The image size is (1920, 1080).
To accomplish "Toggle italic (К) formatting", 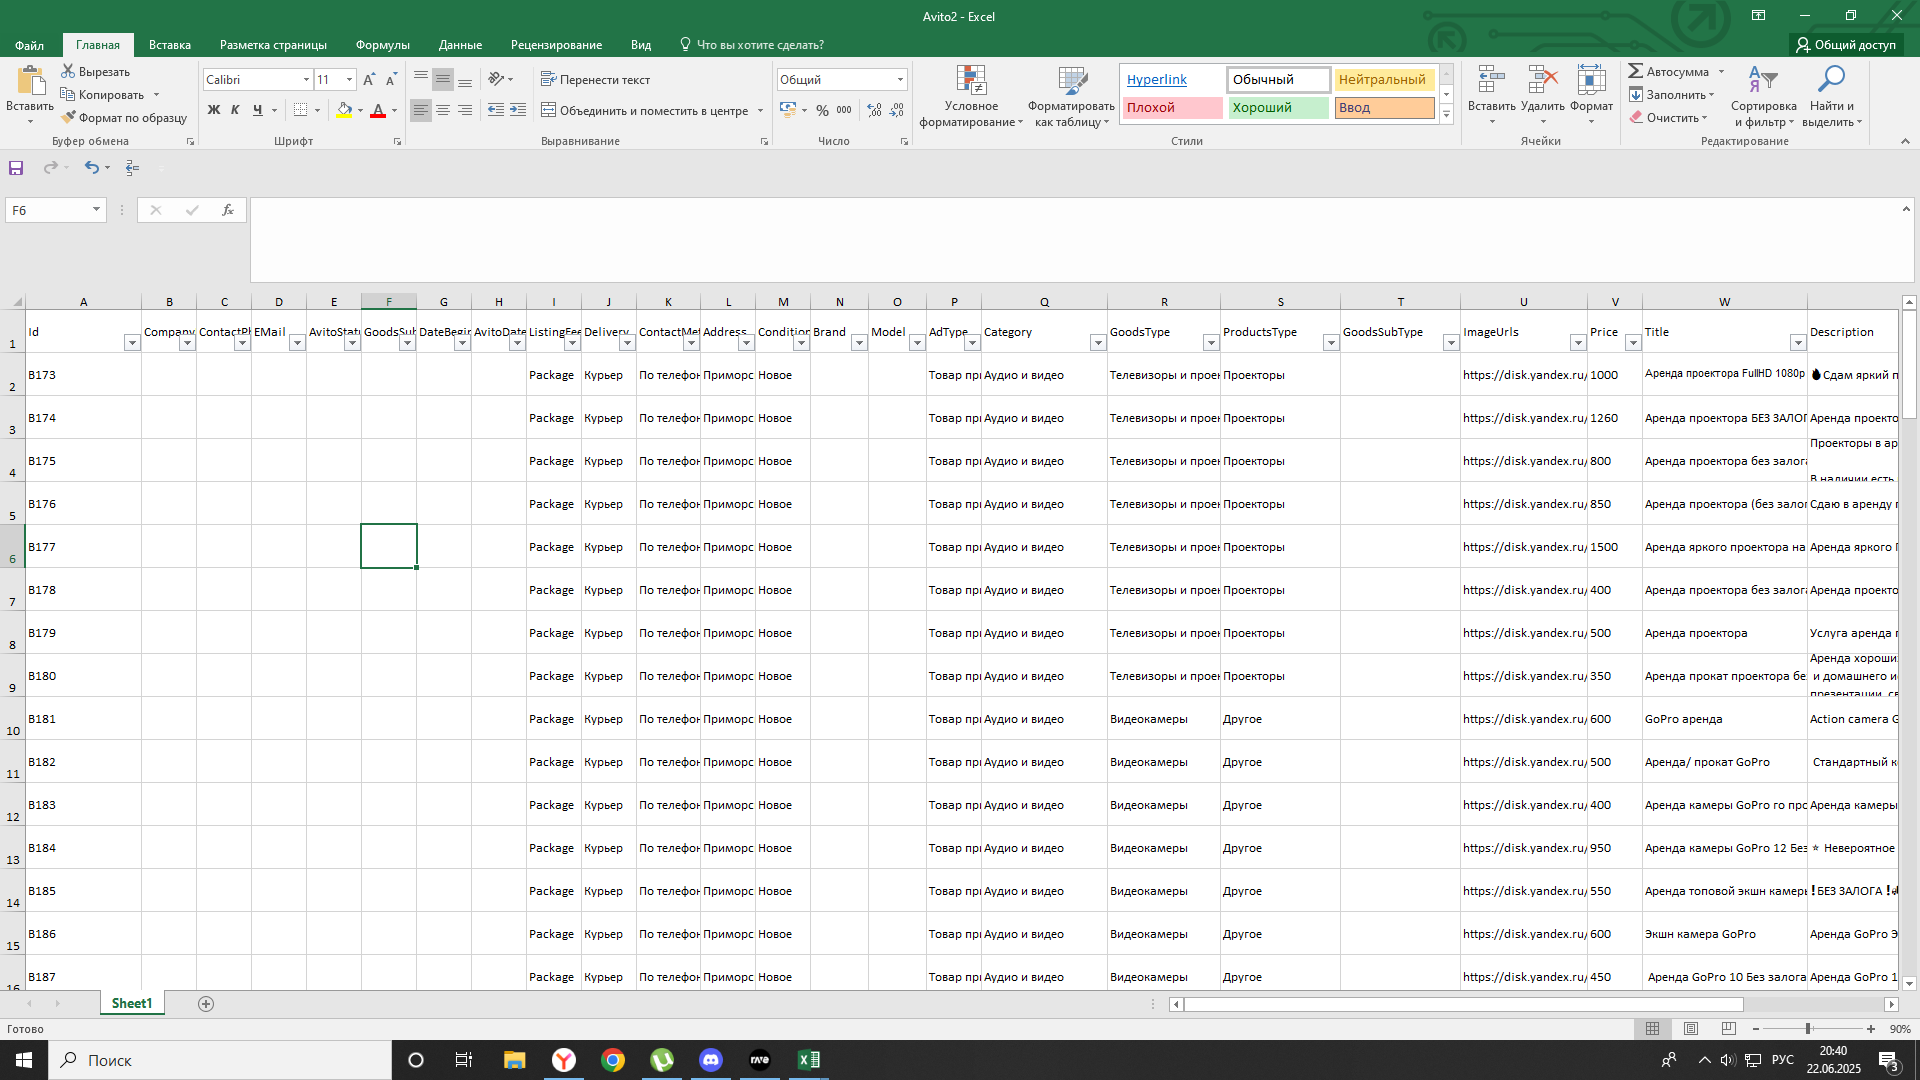I will click(235, 110).
